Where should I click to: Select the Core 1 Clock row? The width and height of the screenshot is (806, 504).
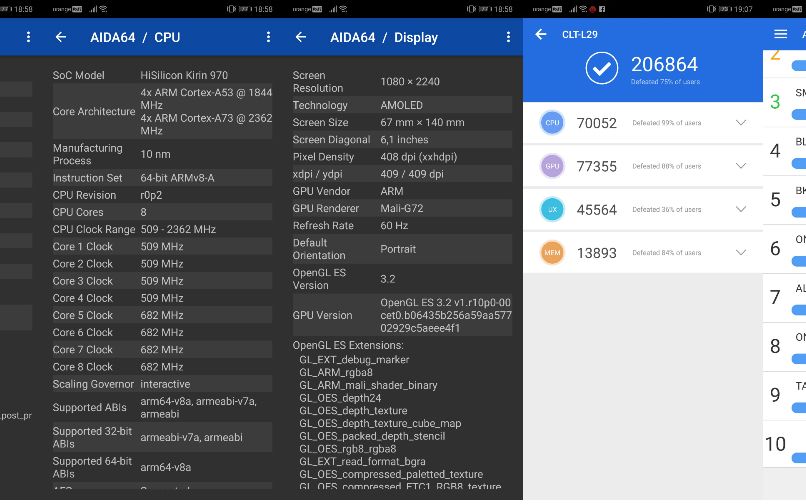(162, 247)
